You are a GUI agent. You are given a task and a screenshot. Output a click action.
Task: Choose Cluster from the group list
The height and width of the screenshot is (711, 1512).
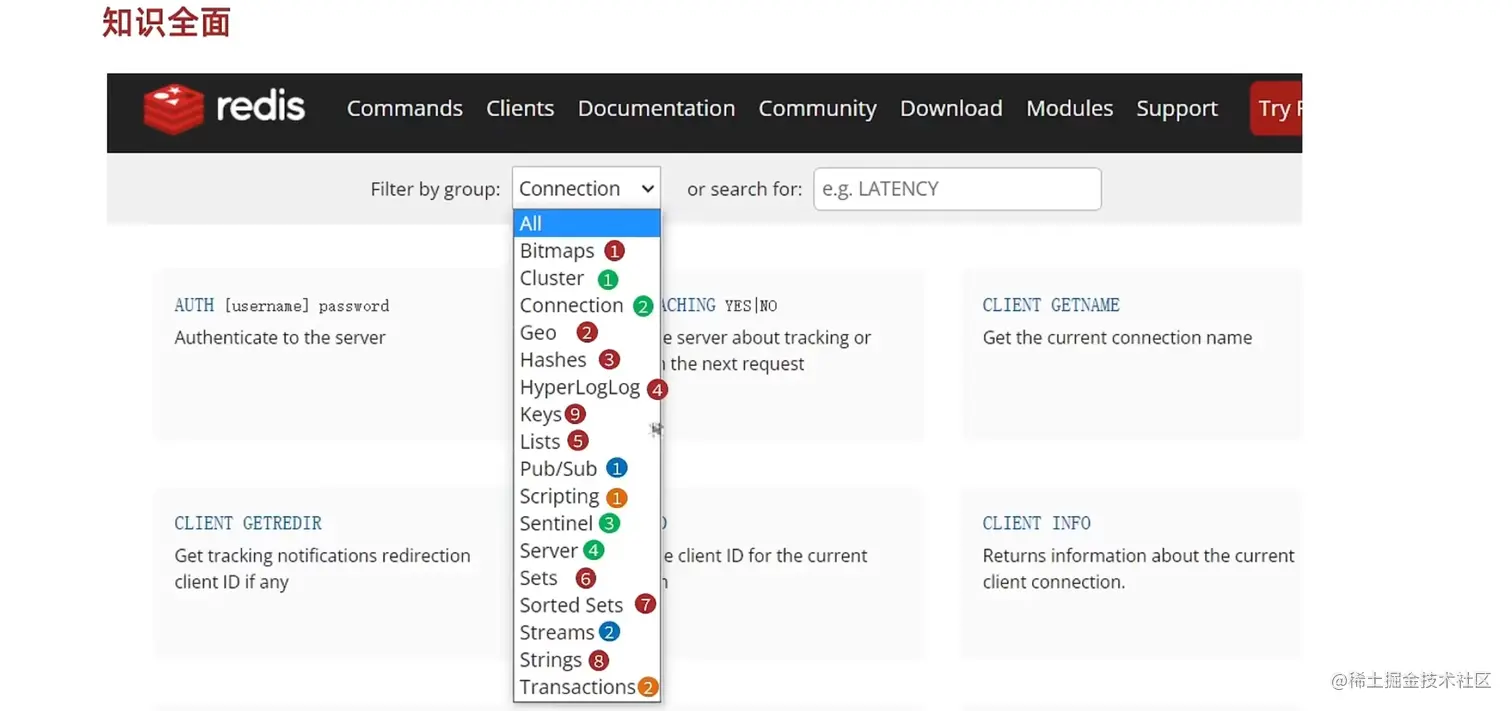tap(587, 278)
